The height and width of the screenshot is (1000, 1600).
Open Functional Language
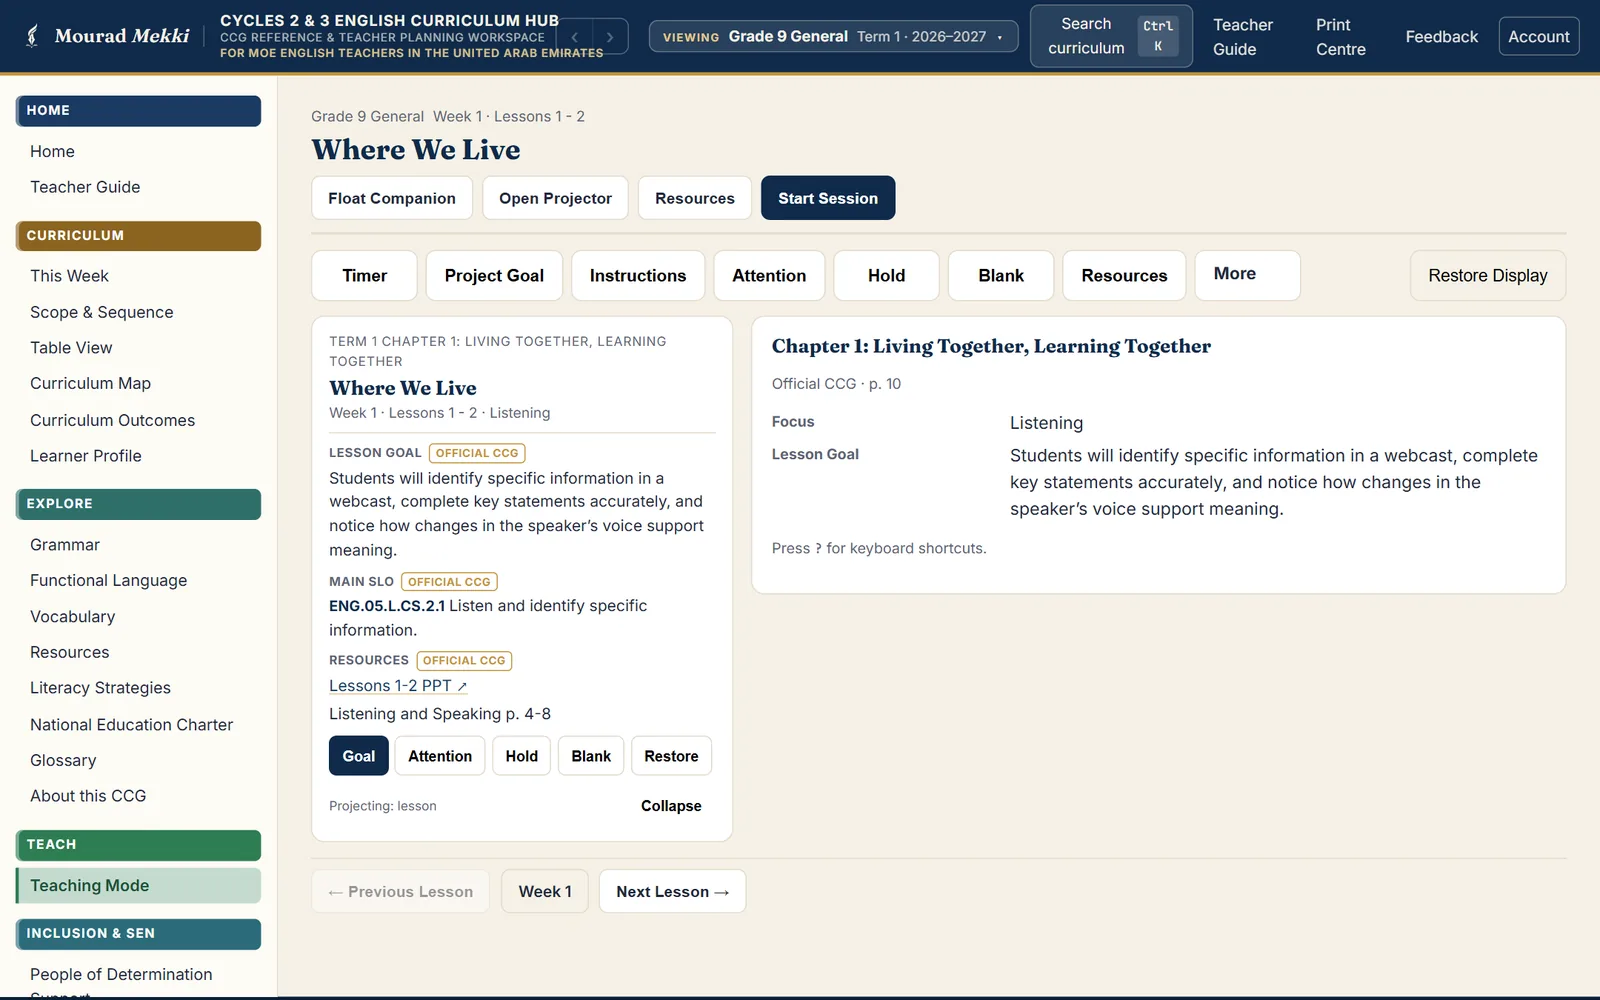pyautogui.click(x=108, y=581)
